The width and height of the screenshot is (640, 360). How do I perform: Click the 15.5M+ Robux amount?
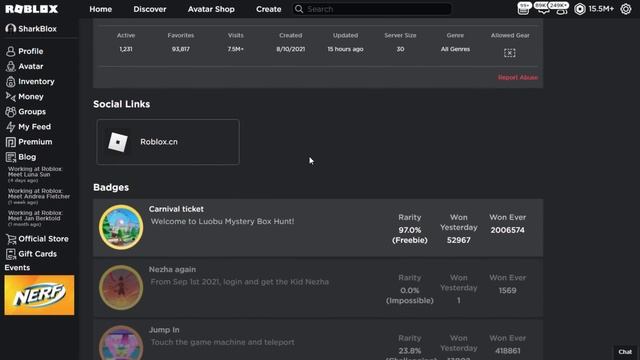click(601, 9)
